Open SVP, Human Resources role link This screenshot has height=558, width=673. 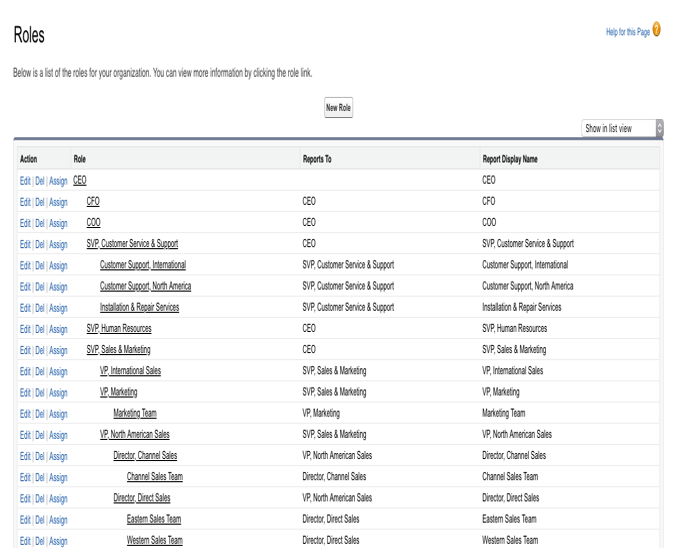click(119, 328)
